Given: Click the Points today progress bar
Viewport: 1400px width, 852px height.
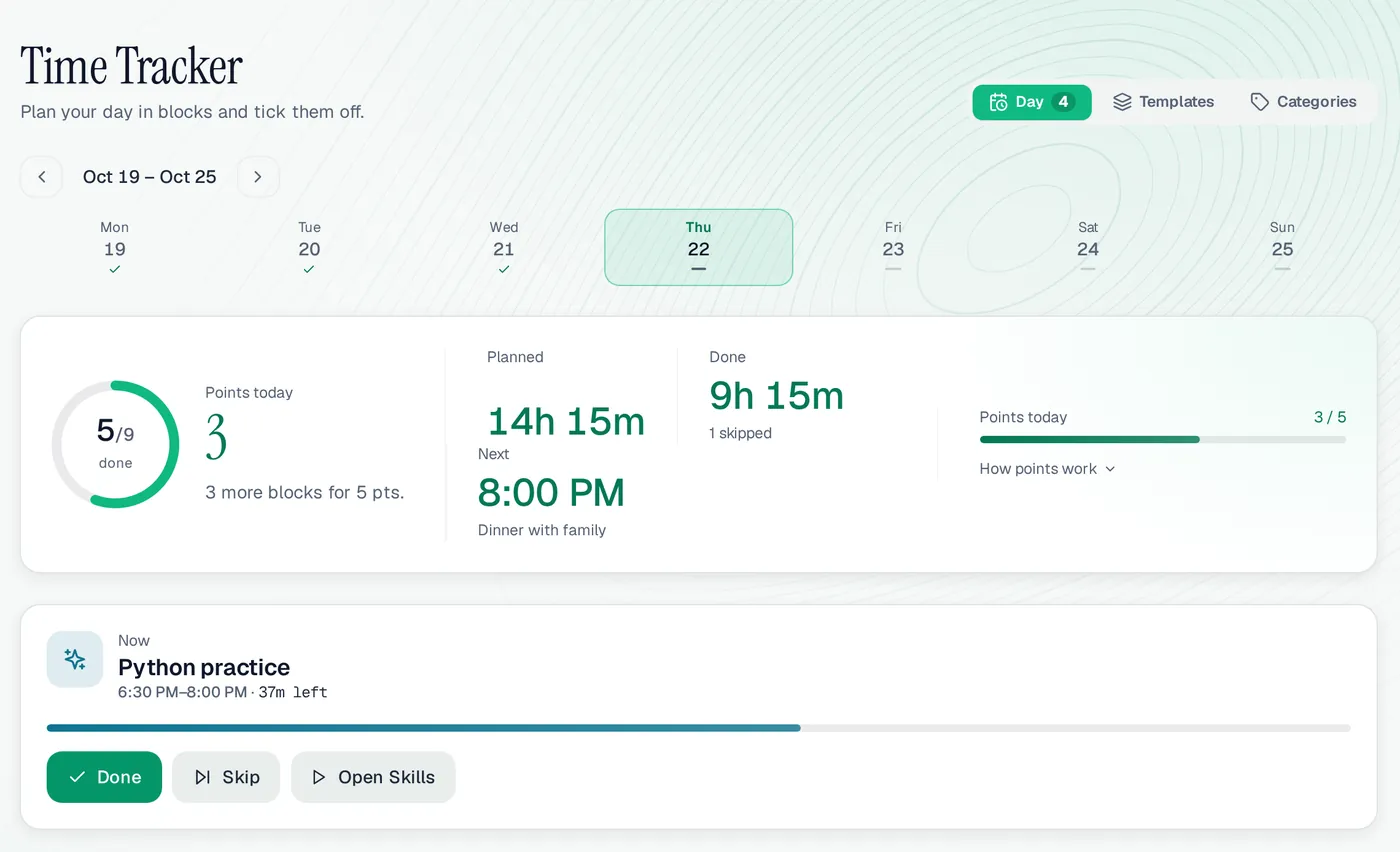Looking at the screenshot, I should click(1163, 439).
